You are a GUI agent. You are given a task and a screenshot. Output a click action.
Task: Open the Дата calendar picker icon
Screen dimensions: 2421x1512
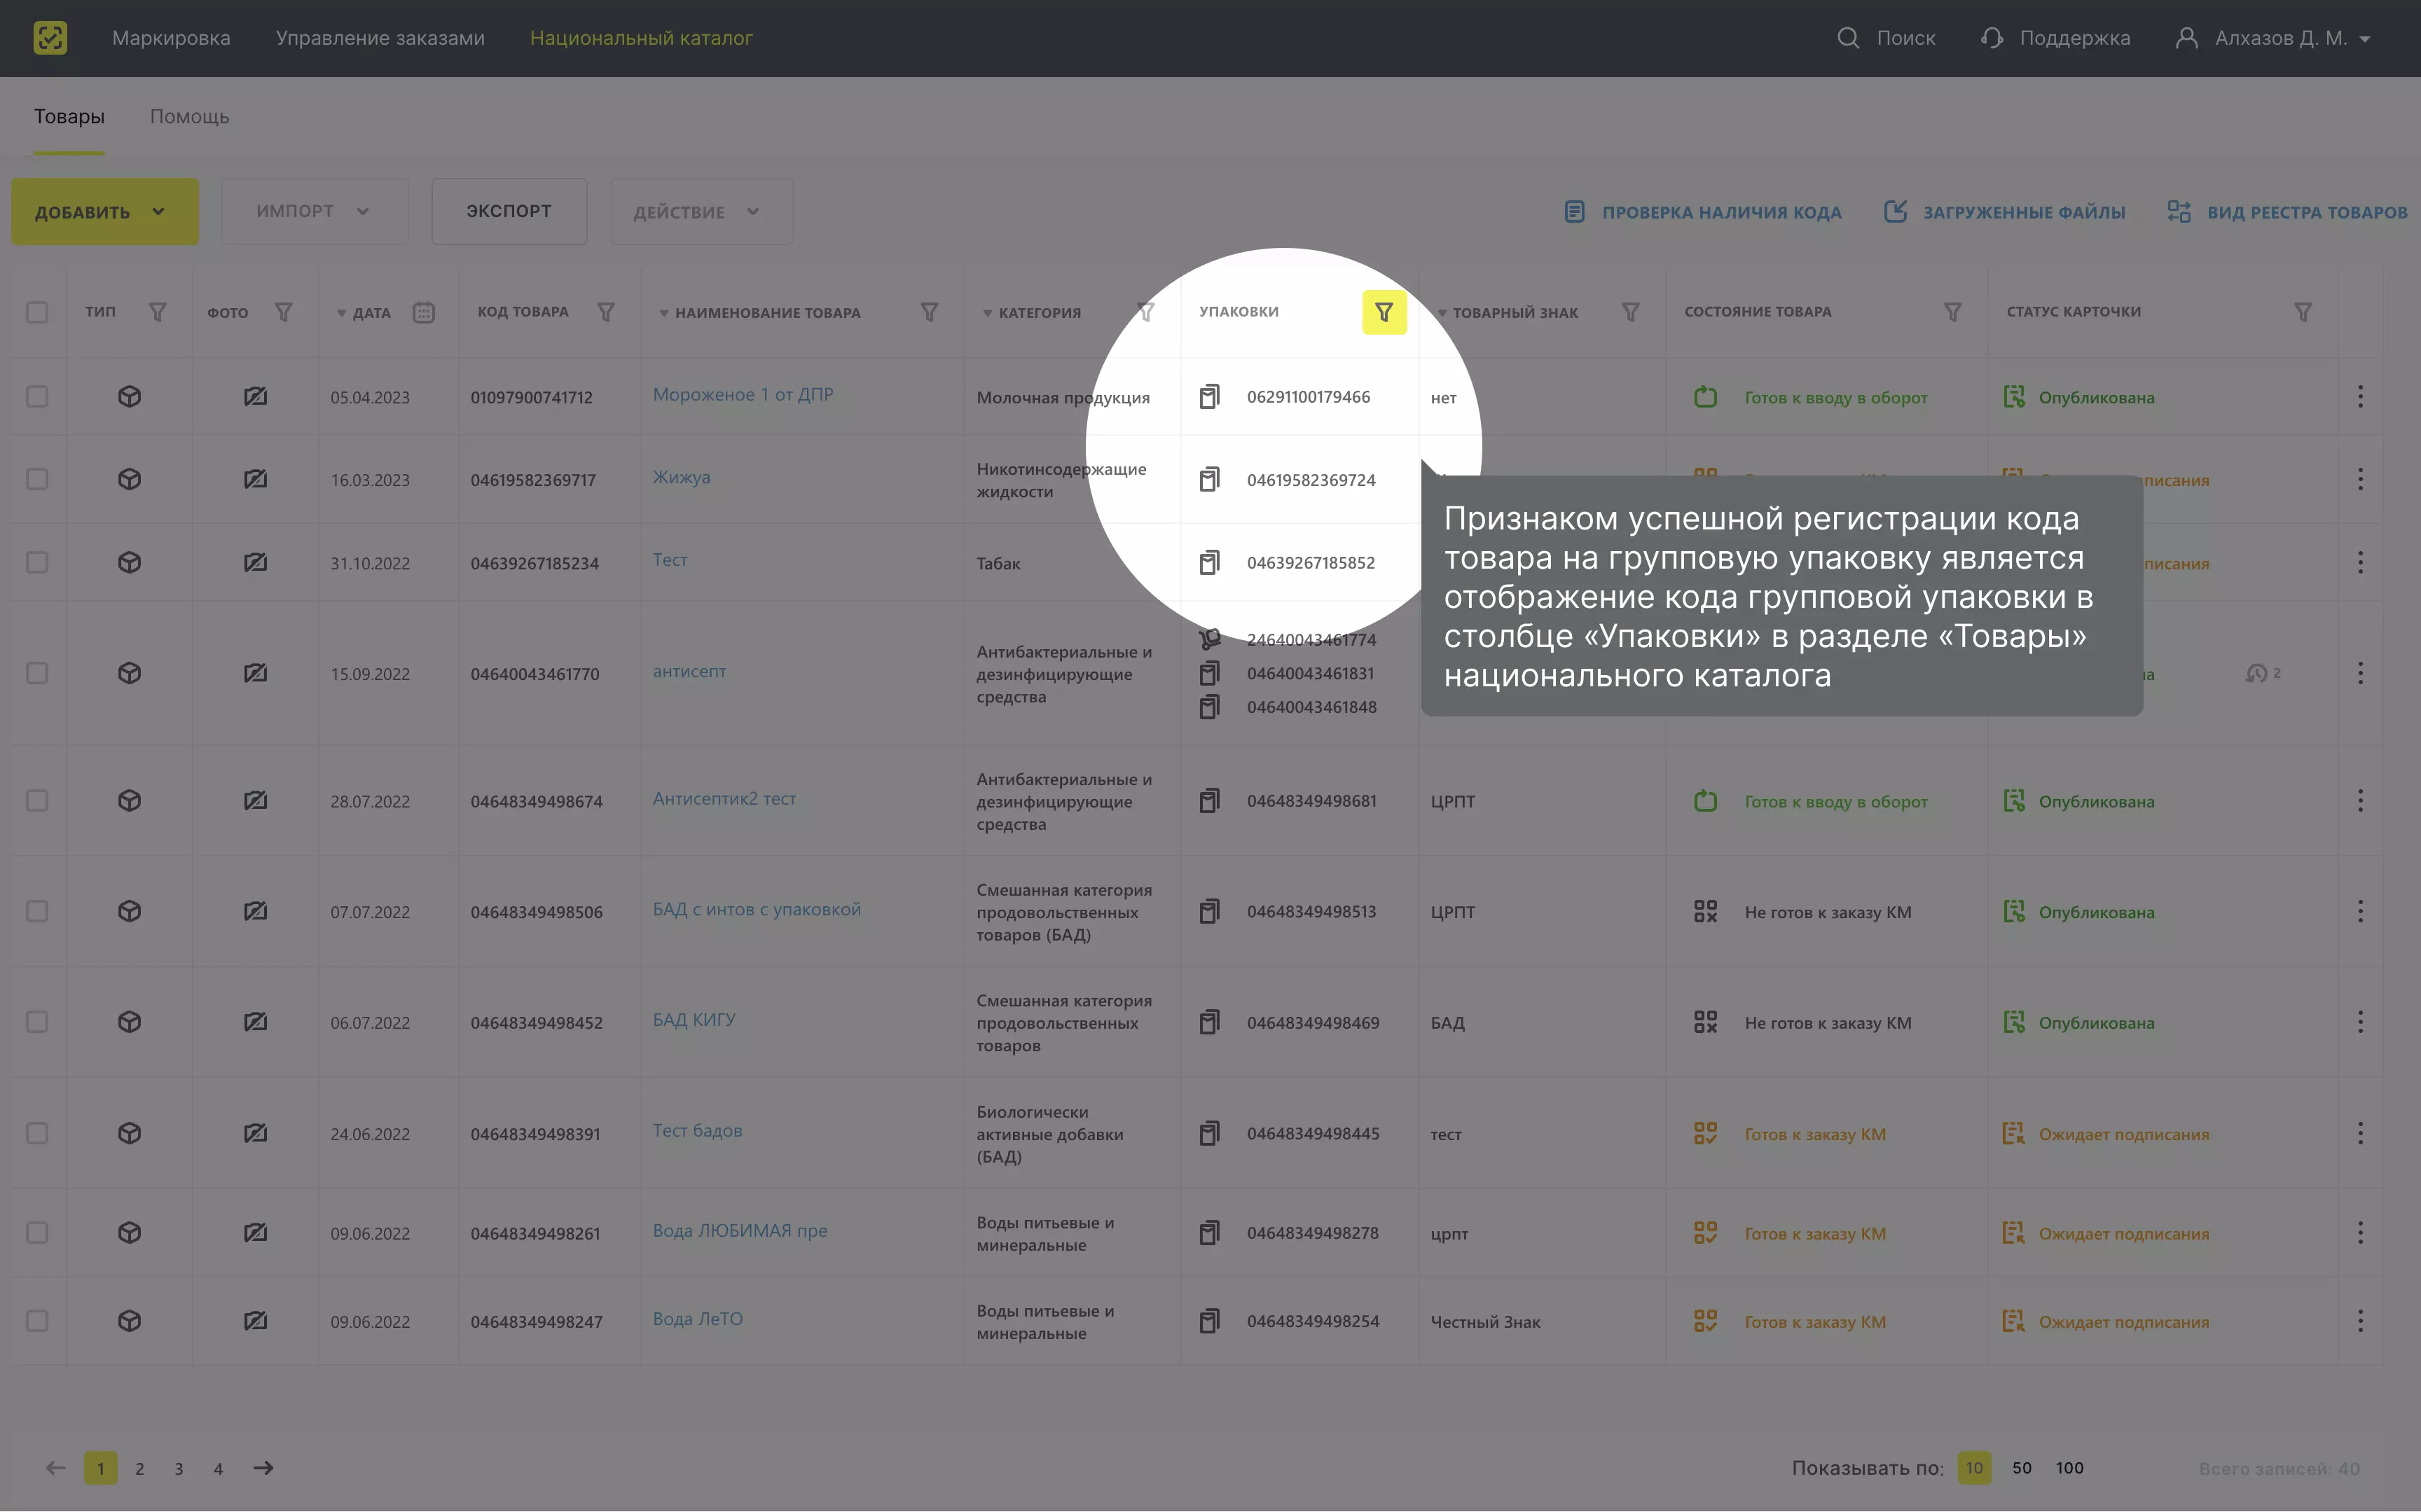pos(424,312)
